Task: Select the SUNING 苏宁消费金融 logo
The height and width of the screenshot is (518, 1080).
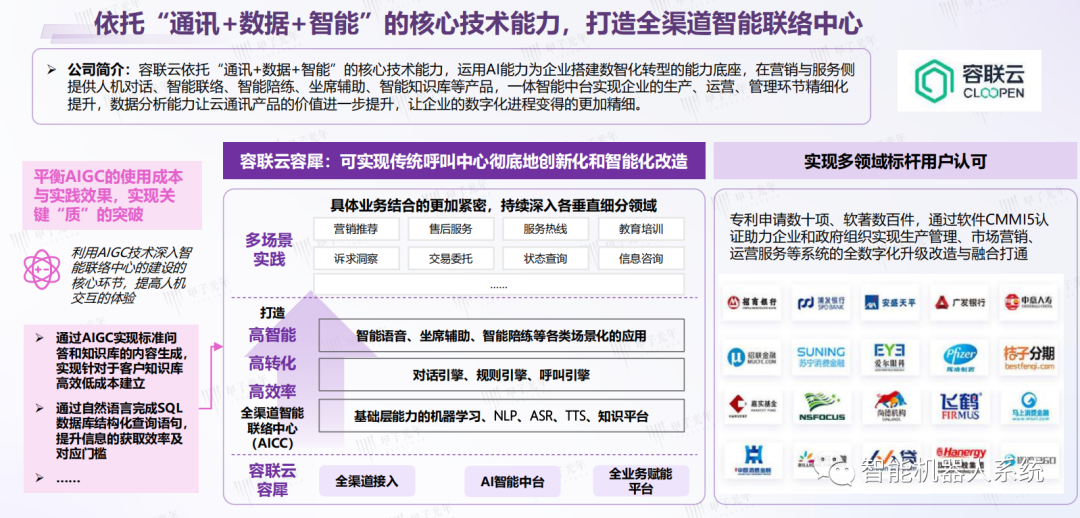Action: click(821, 356)
